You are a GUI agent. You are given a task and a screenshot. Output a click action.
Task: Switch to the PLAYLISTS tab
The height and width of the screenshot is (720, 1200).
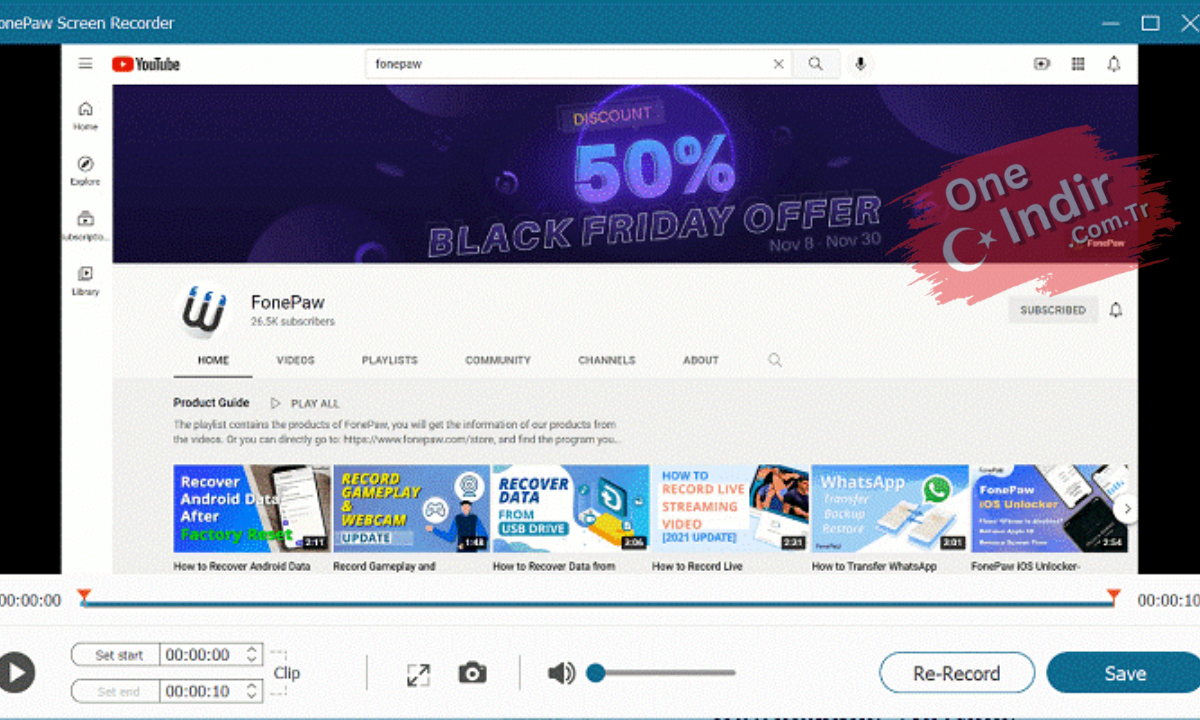coord(390,360)
